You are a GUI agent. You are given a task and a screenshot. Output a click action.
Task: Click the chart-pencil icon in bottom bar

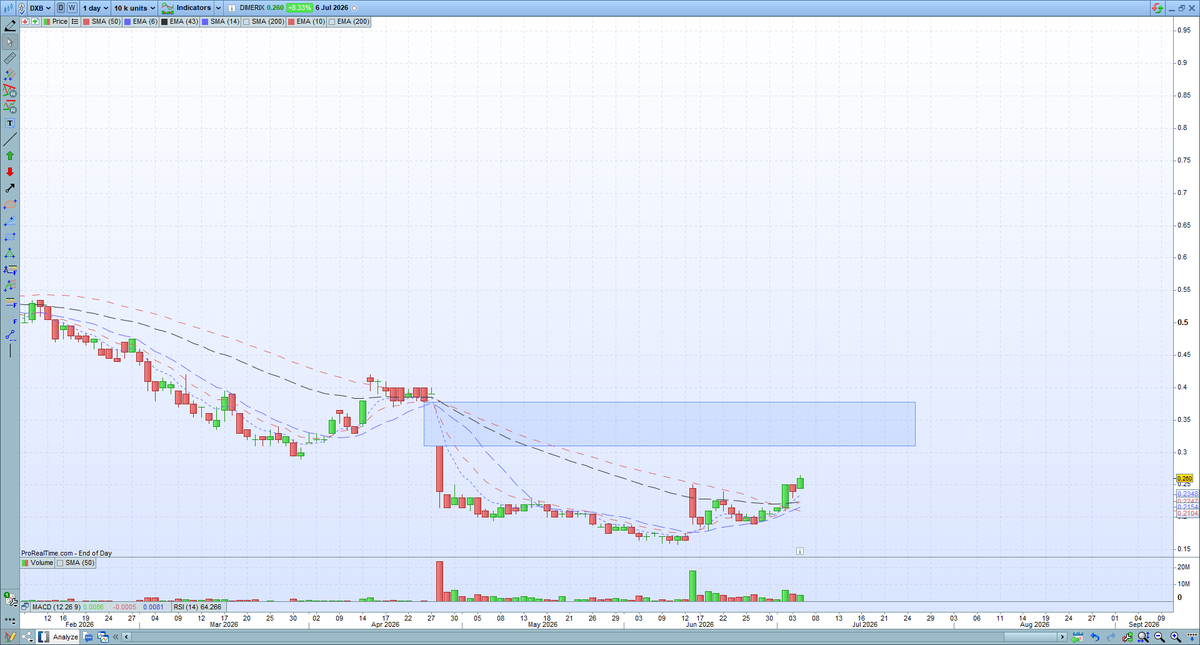(10, 636)
